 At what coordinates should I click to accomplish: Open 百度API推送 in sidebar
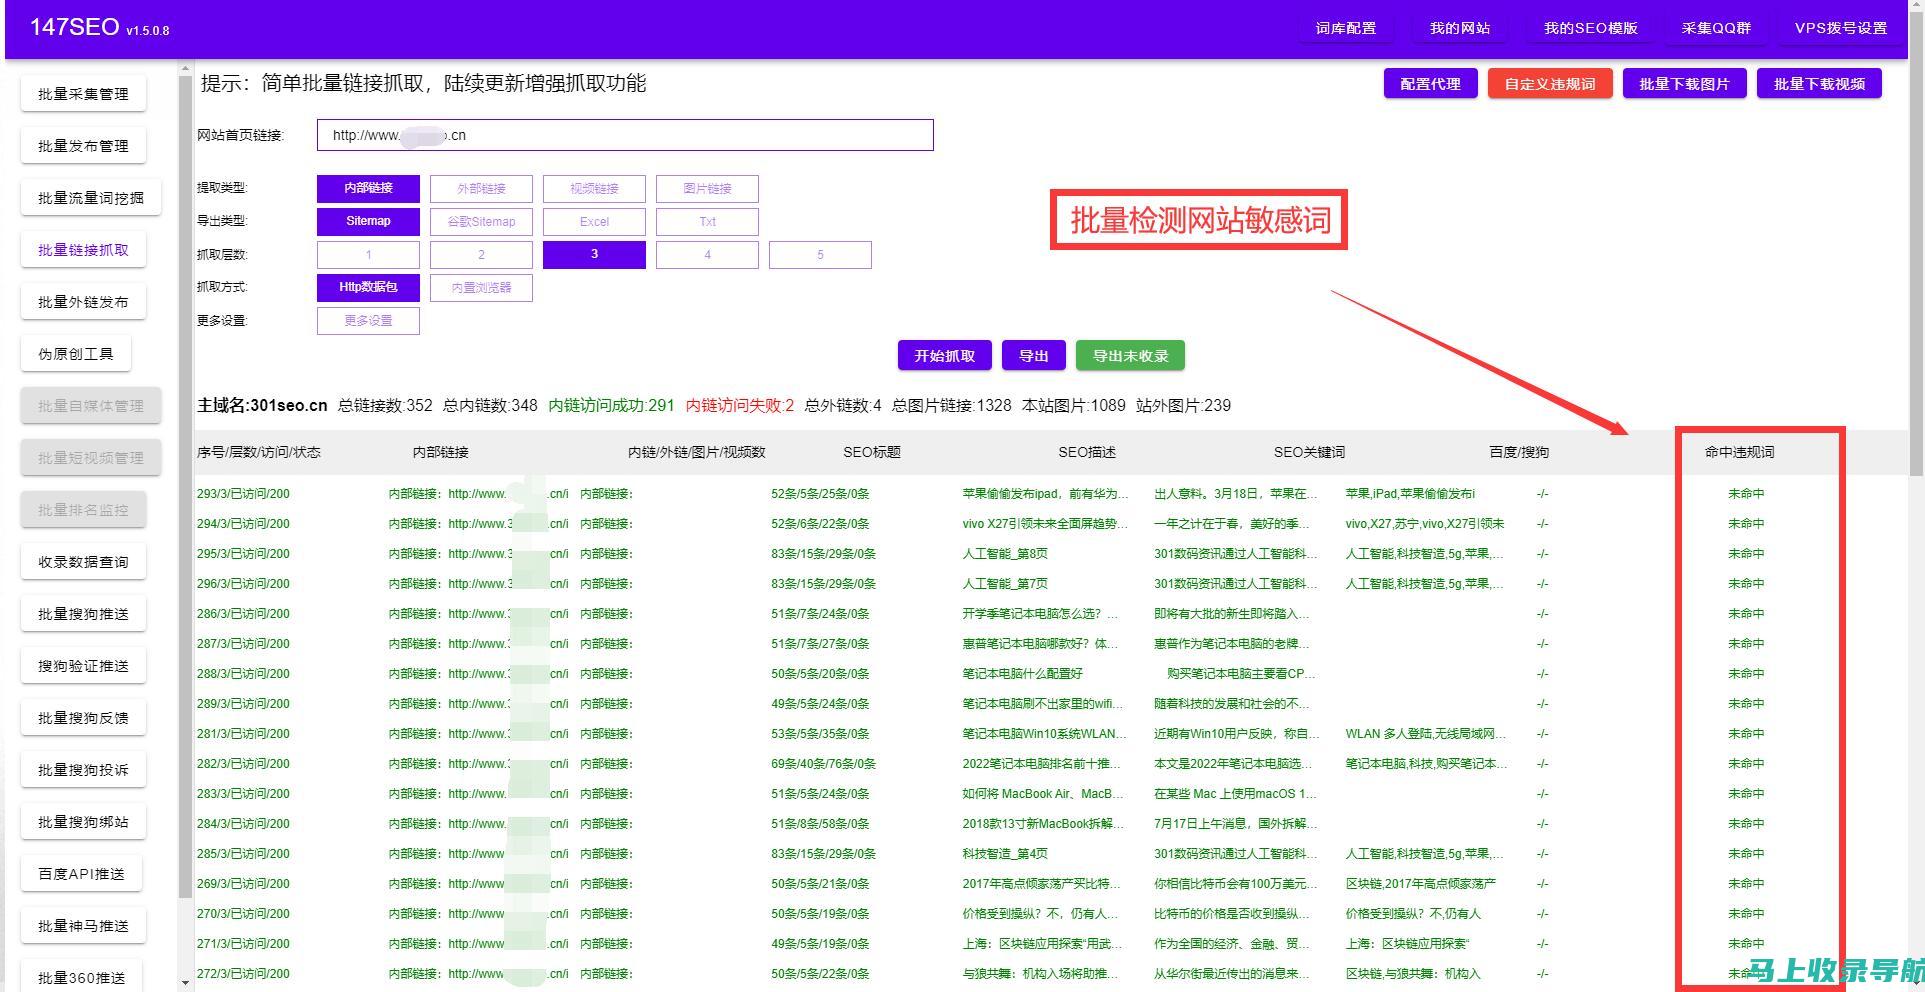(81, 874)
